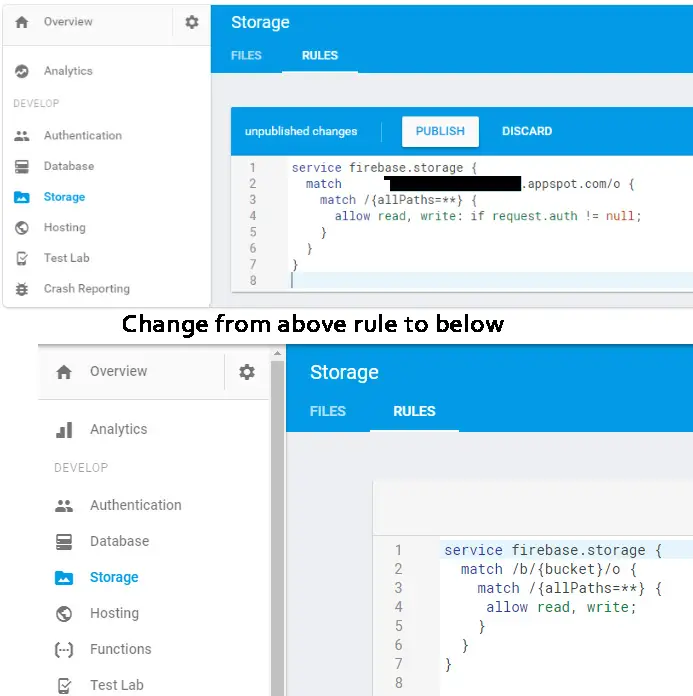Click '.appspot.com/o' text in top editor

click(x=571, y=184)
